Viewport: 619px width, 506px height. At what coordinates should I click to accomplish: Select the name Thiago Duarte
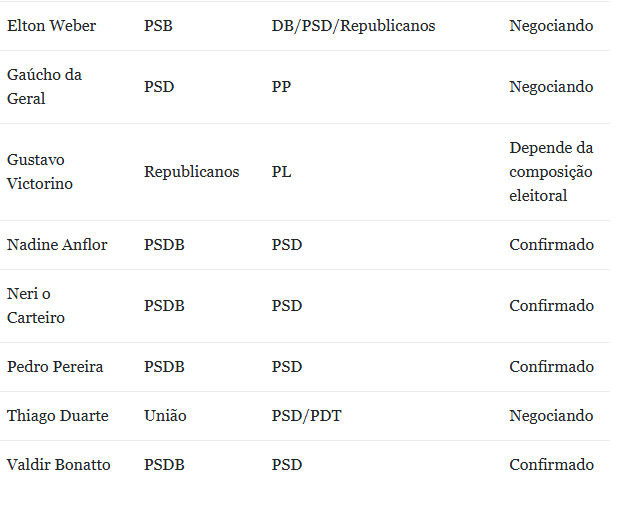coord(58,416)
